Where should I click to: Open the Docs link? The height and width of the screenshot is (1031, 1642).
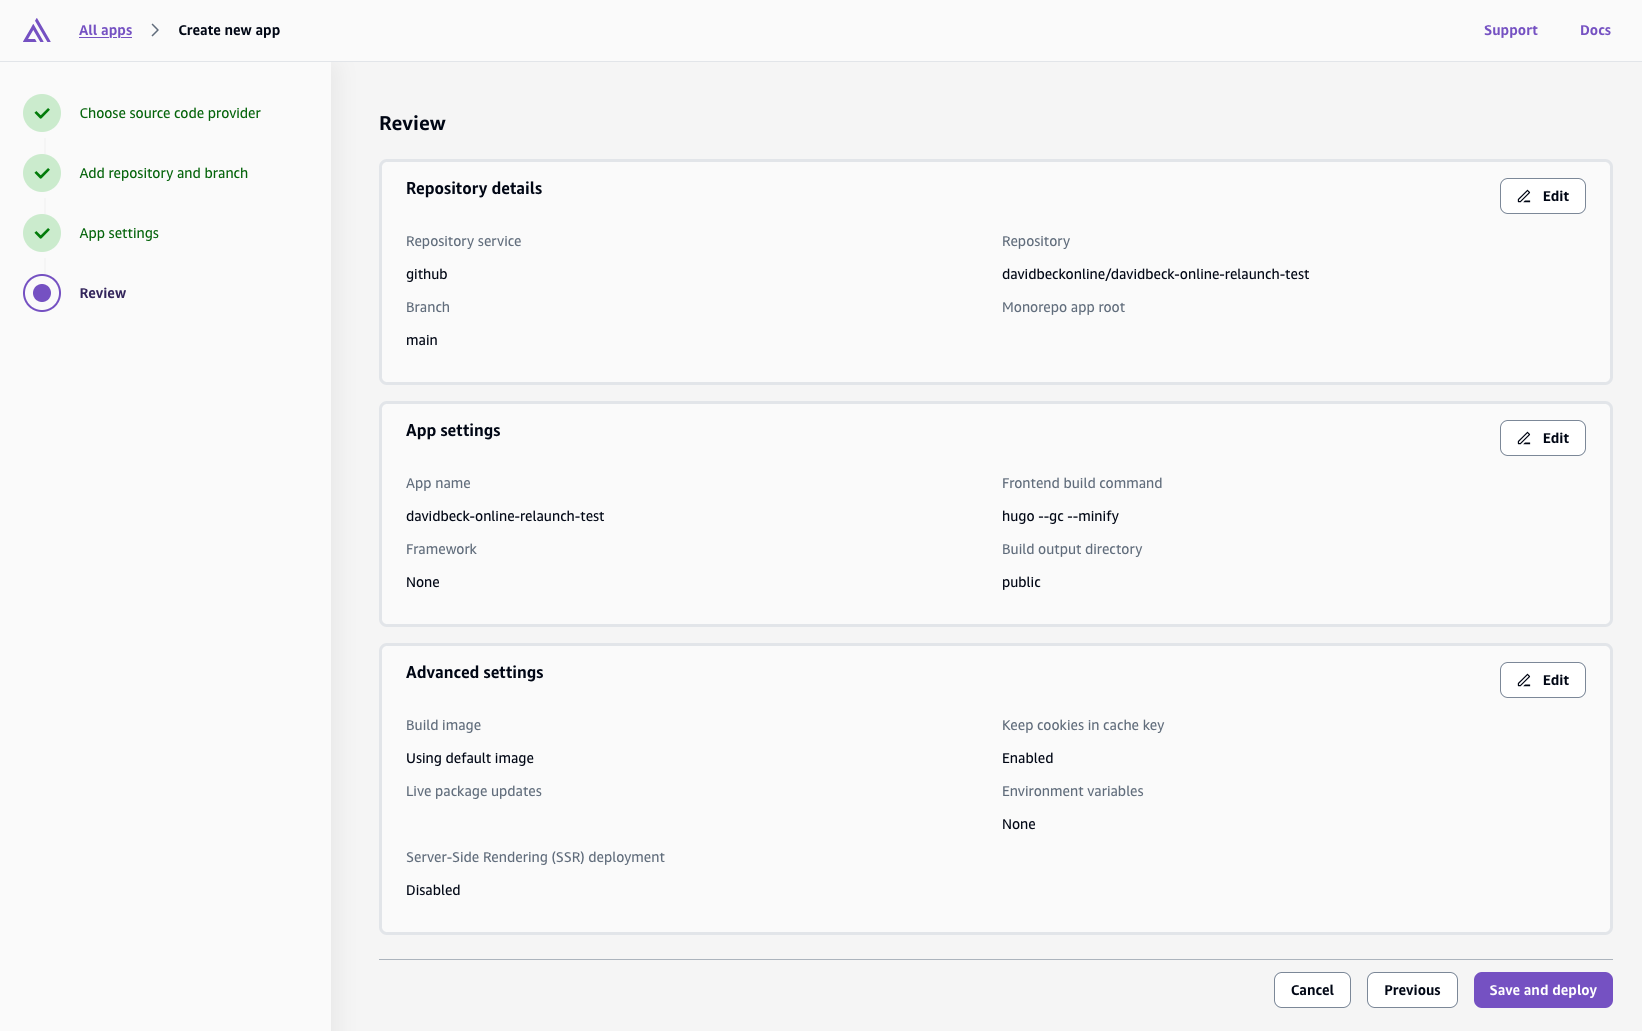pos(1595,30)
